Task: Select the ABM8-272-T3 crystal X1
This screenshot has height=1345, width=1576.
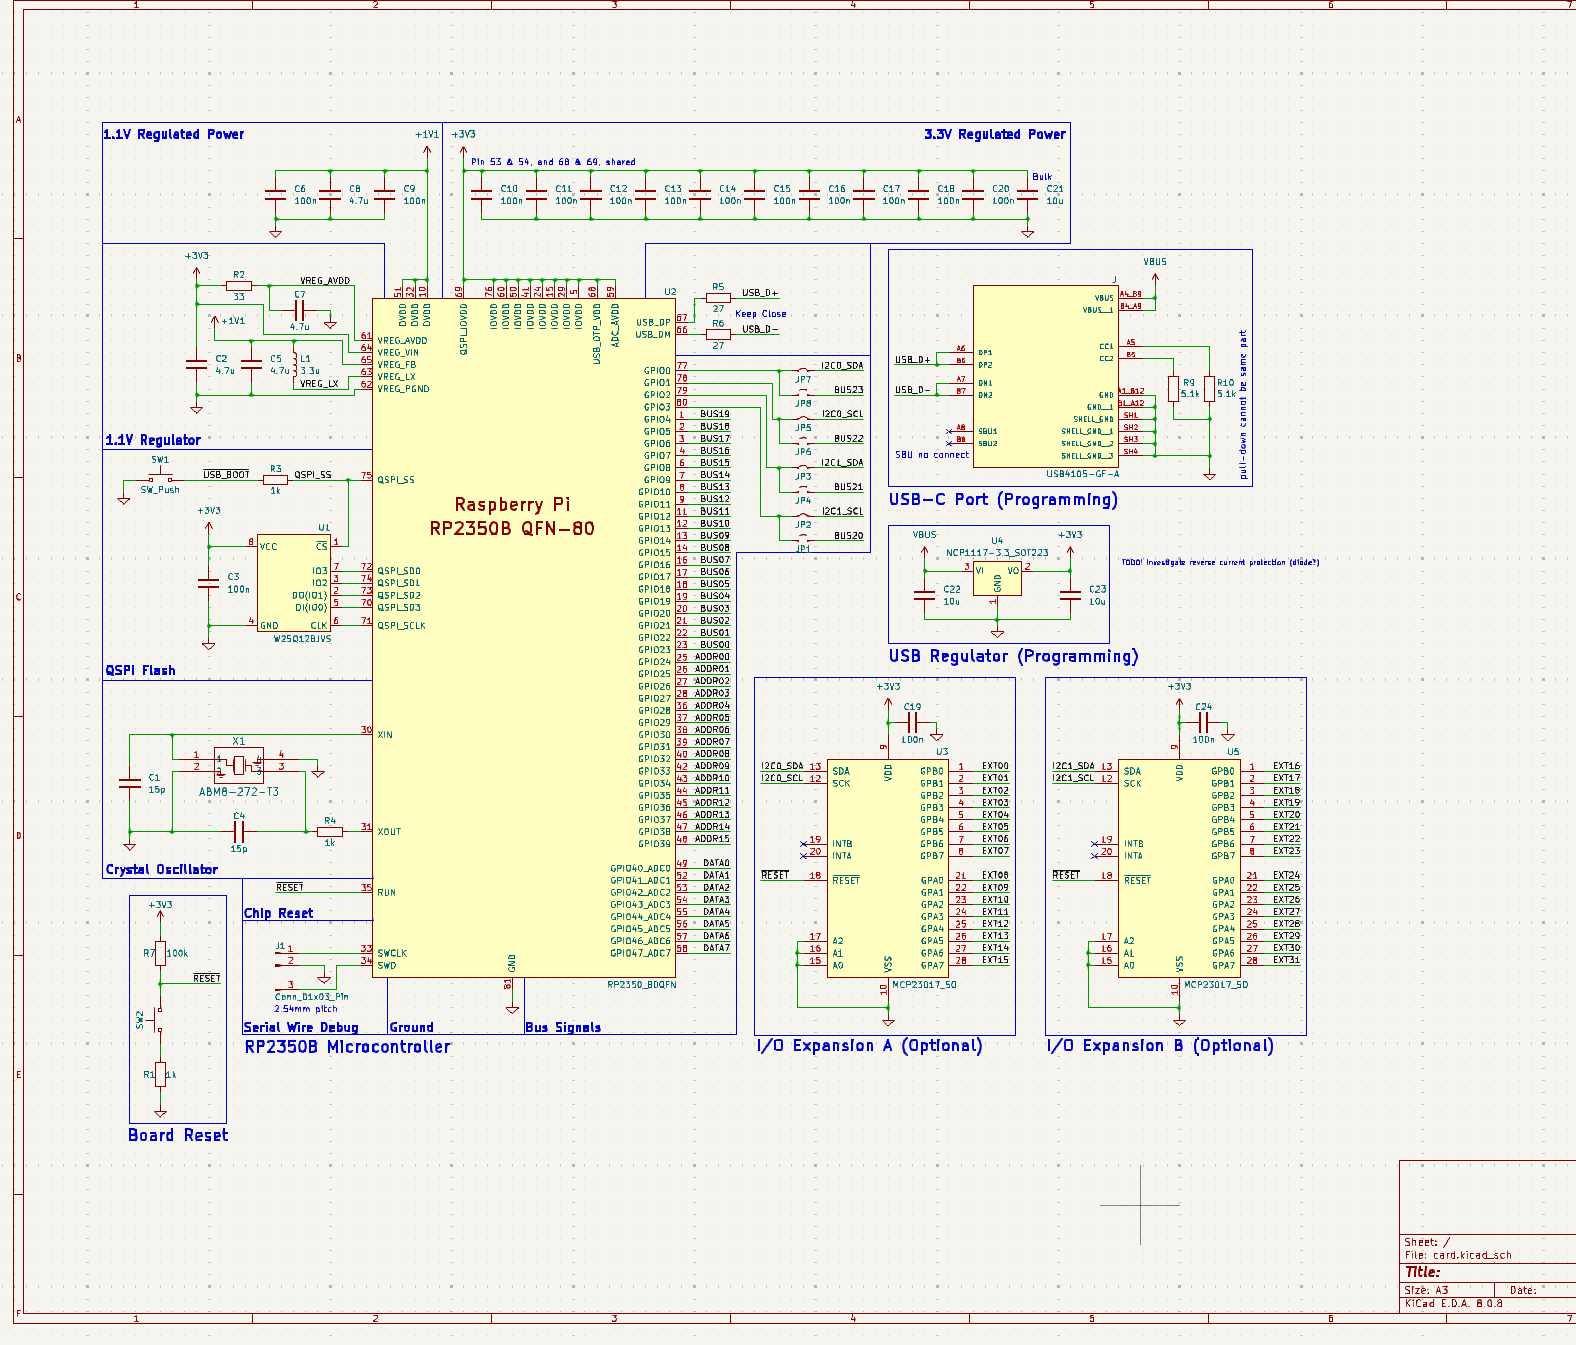Action: click(239, 765)
